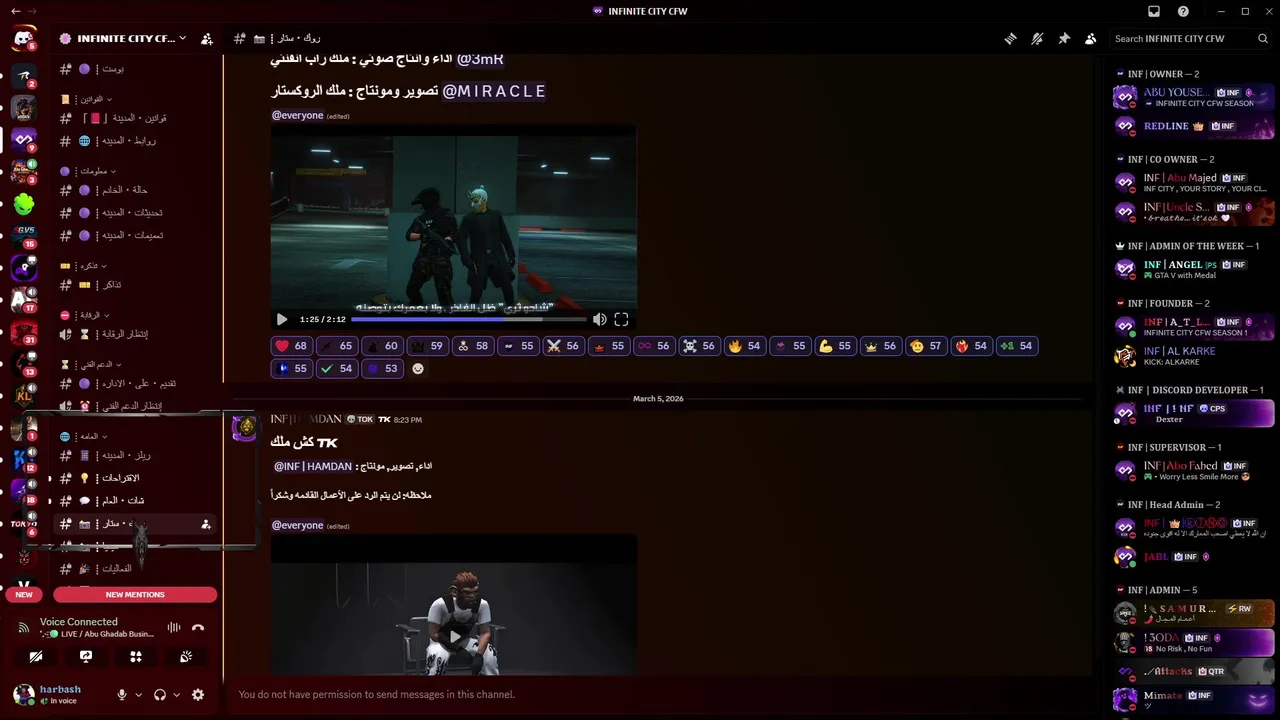Image resolution: width=1280 pixels, height=720 pixels.
Task: Open the help icon in title bar
Action: click(x=1184, y=11)
